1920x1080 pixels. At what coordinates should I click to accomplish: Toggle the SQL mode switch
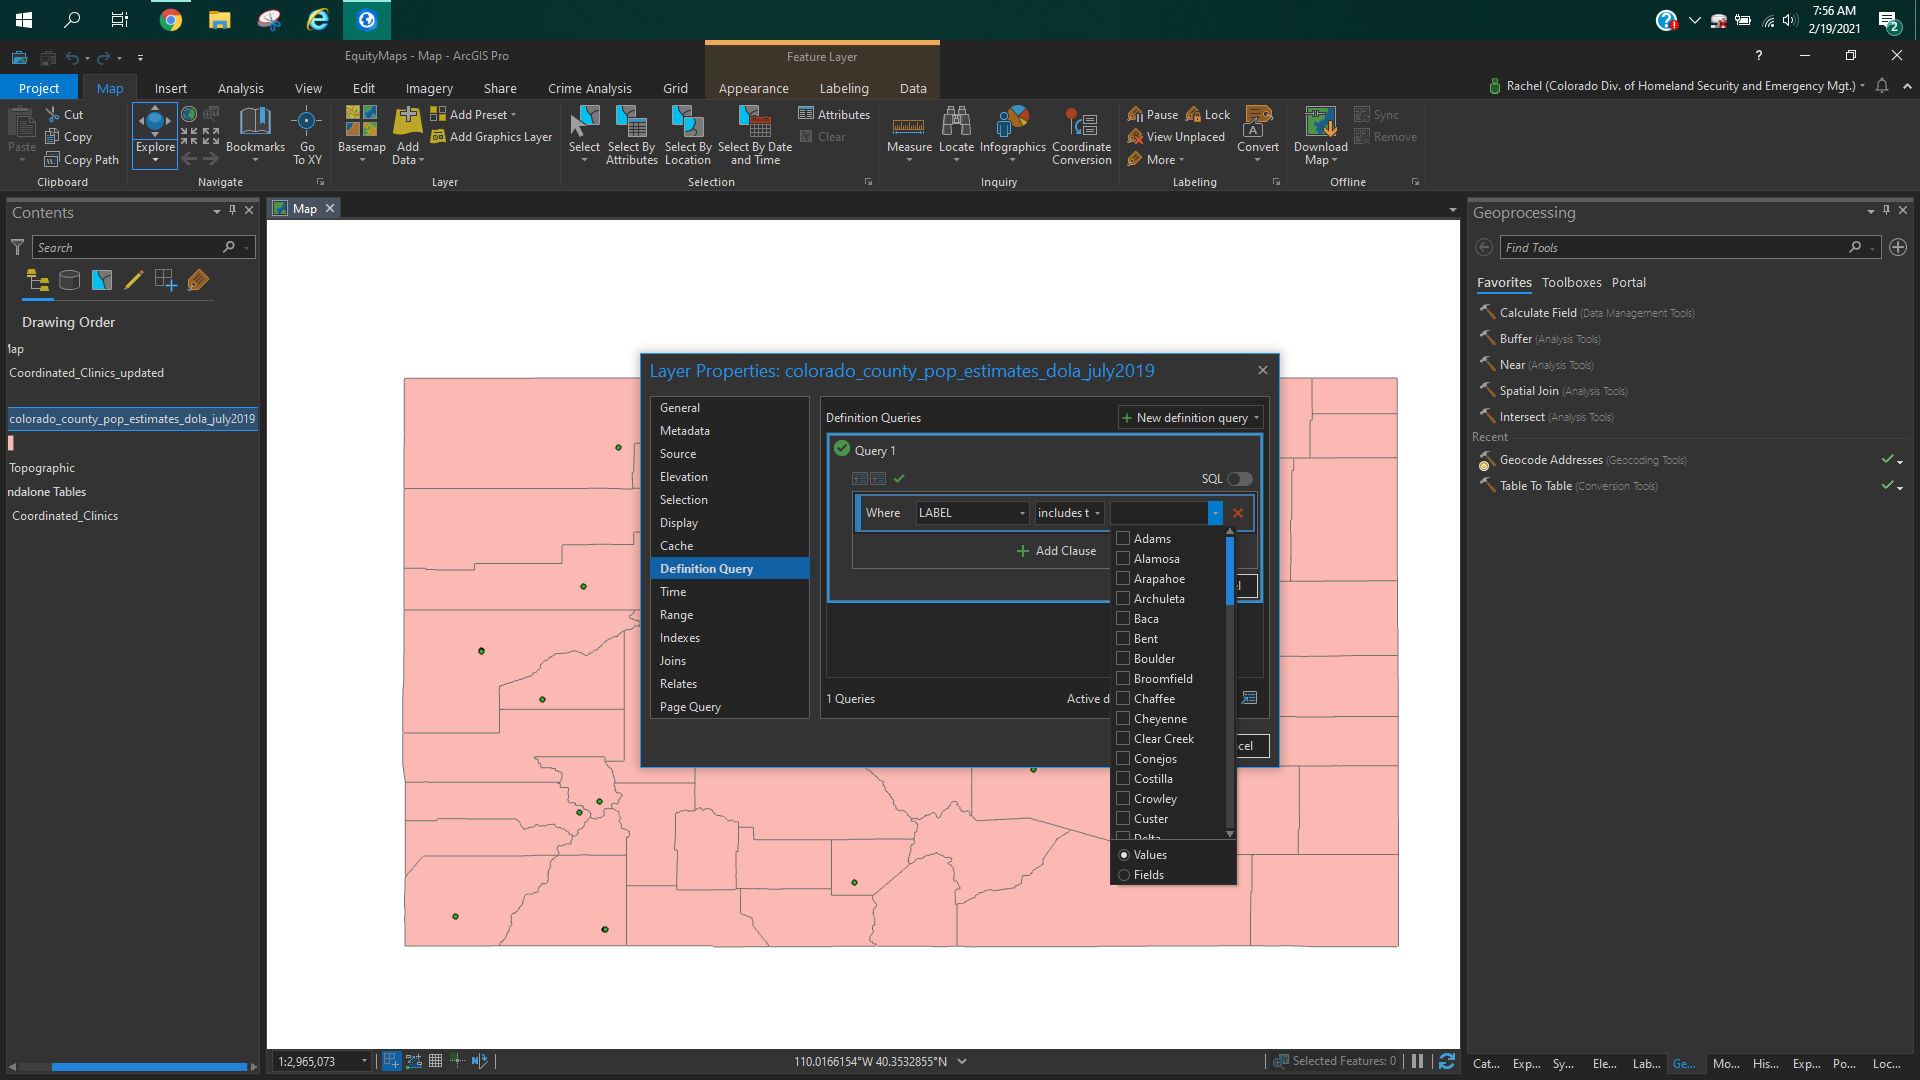[x=1239, y=479]
